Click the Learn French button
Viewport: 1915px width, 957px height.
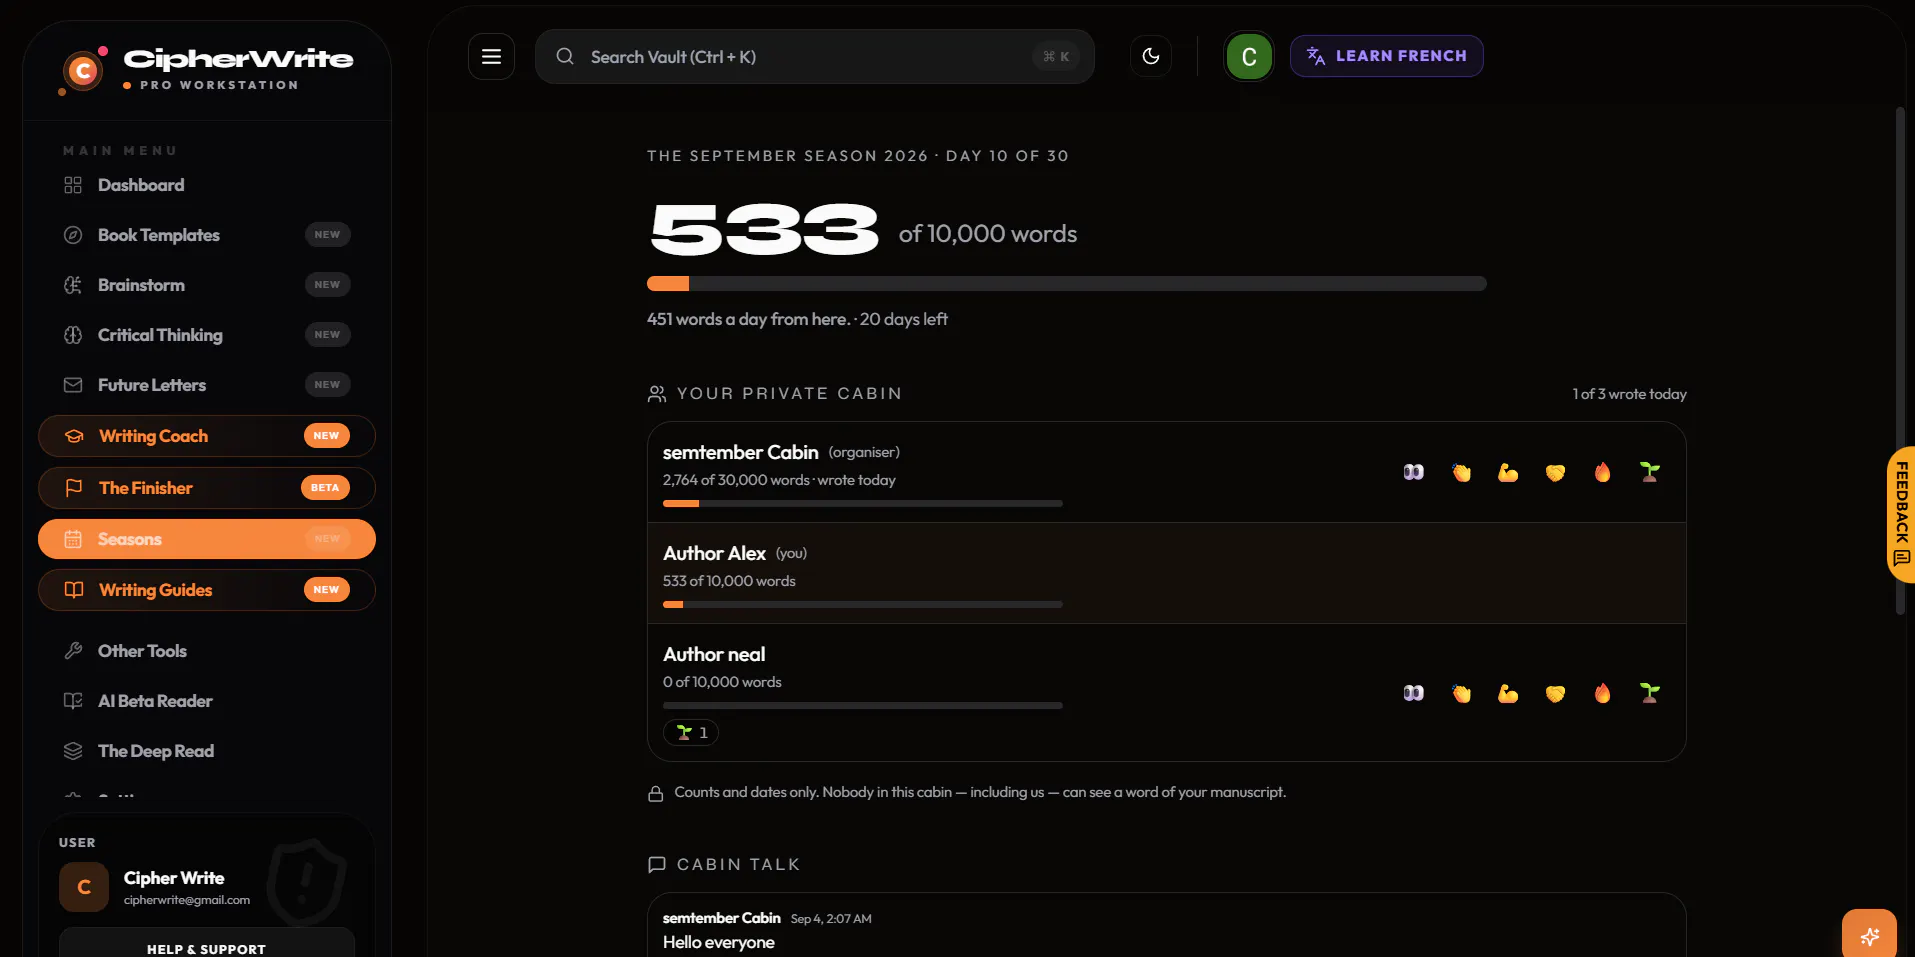pyautogui.click(x=1386, y=56)
